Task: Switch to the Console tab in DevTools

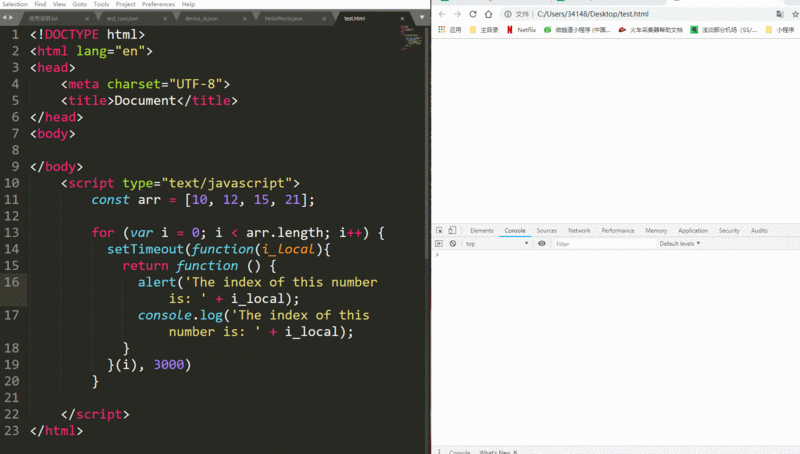Action: point(515,231)
